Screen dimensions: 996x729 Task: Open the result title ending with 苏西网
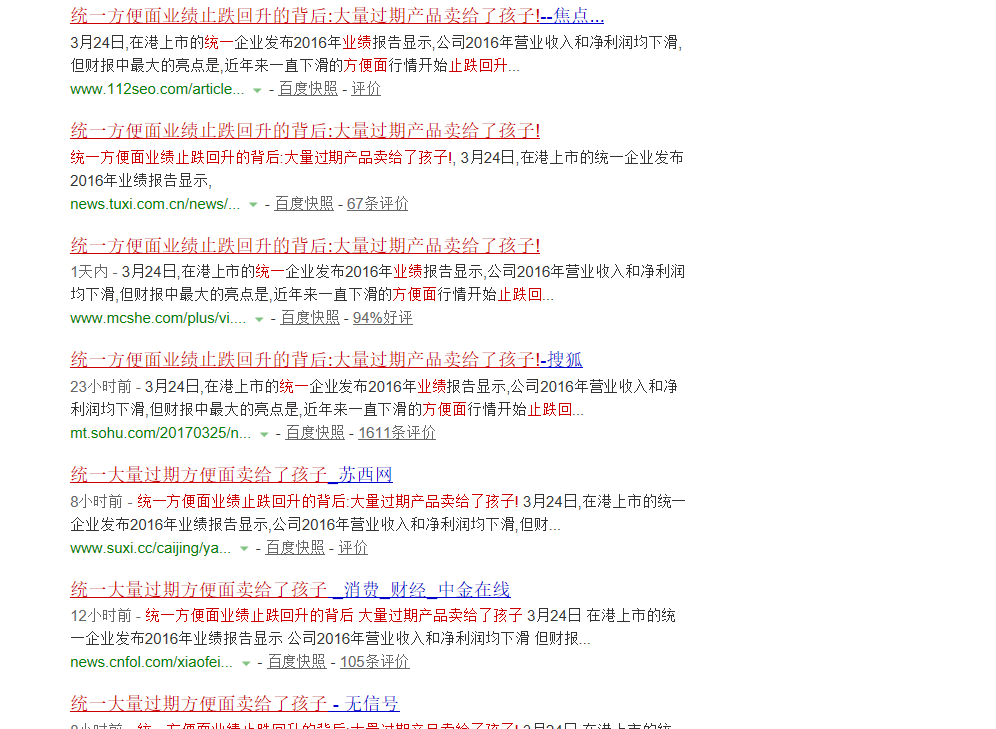pyautogui.click(x=231, y=474)
